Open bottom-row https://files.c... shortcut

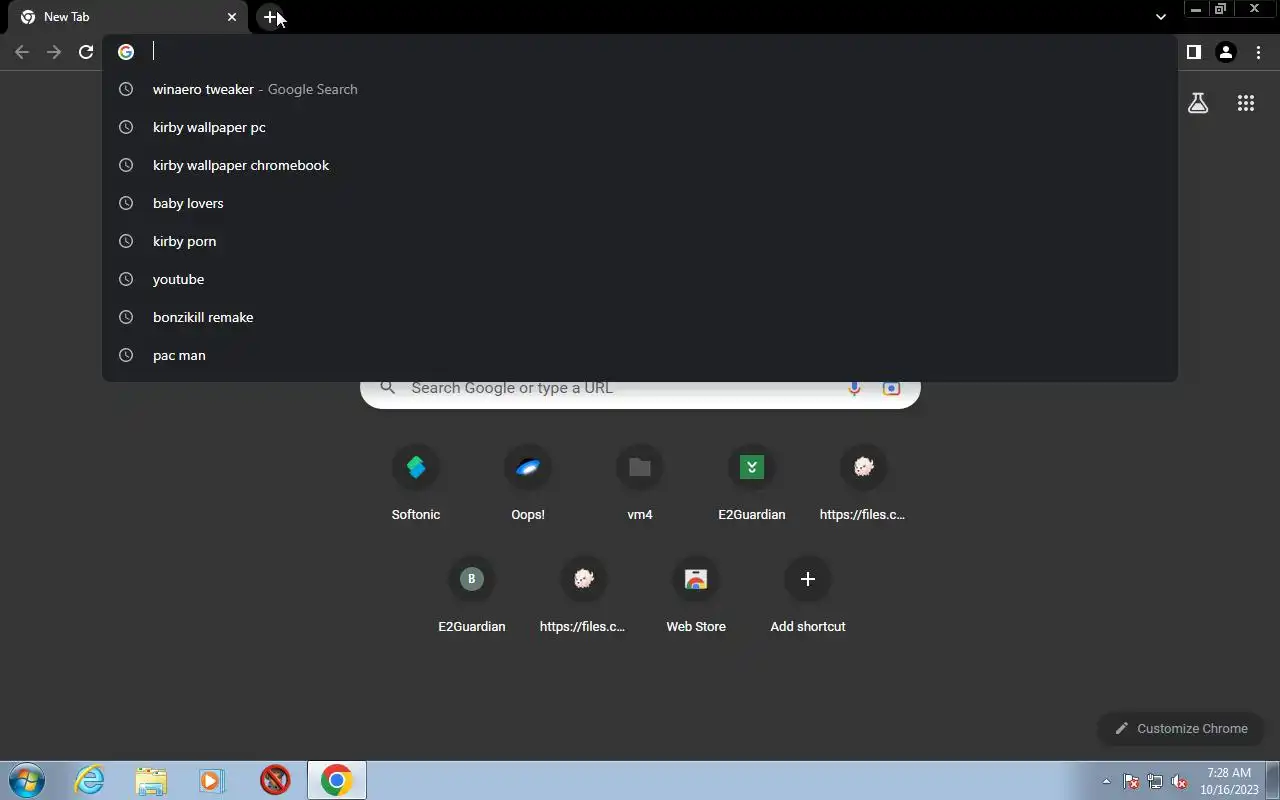584,596
